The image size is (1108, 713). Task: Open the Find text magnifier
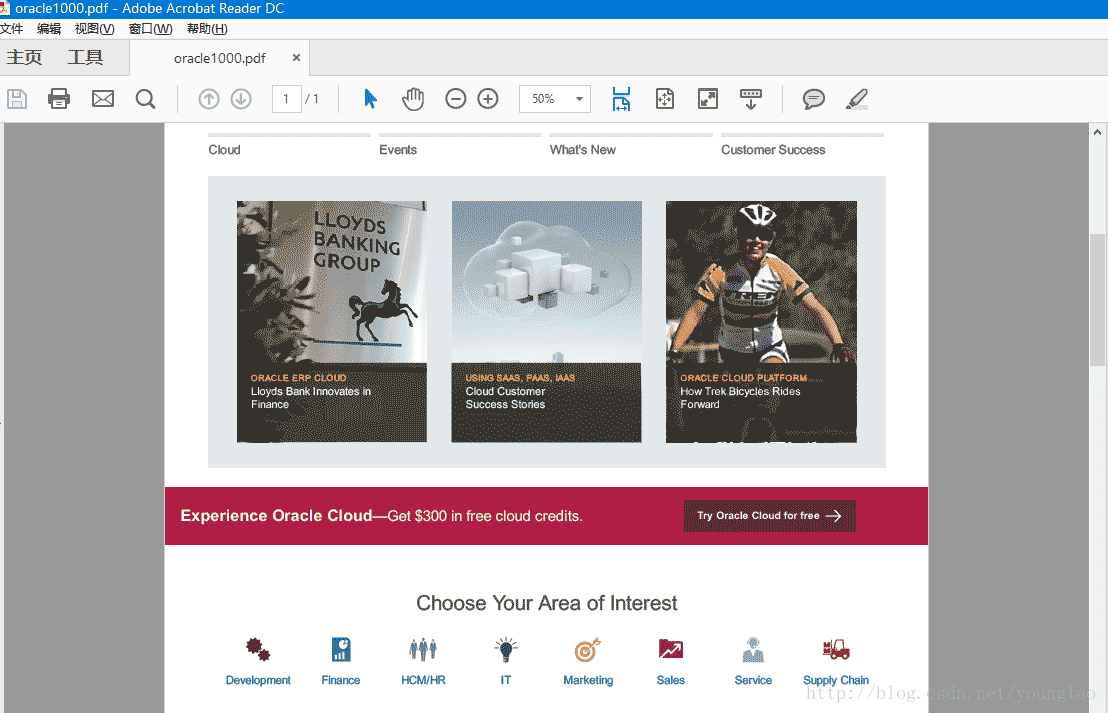pyautogui.click(x=146, y=99)
